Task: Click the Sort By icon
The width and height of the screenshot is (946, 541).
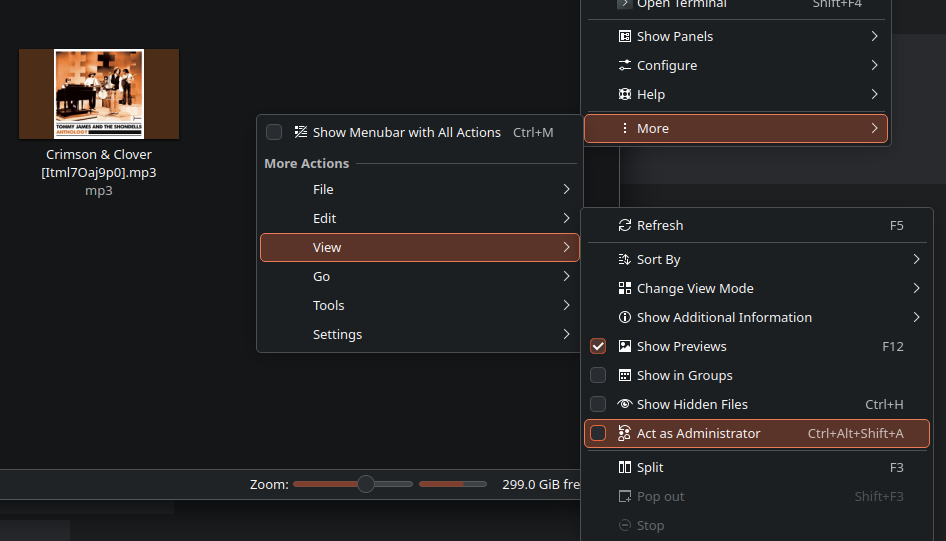Action: coord(624,259)
